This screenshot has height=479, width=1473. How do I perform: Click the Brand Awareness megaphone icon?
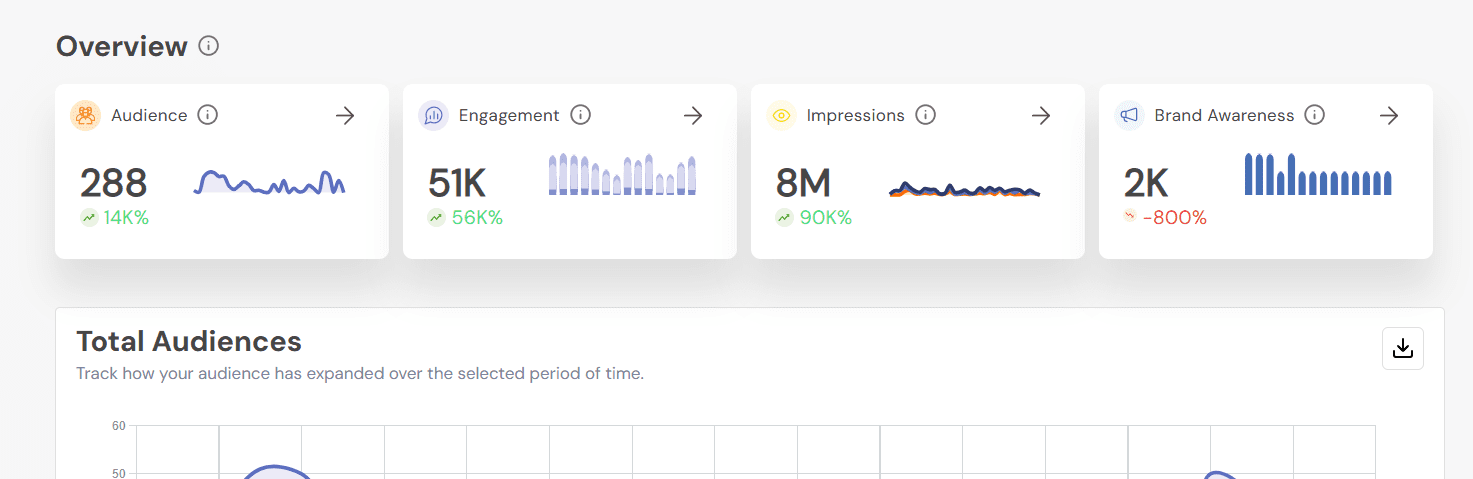[1129, 115]
